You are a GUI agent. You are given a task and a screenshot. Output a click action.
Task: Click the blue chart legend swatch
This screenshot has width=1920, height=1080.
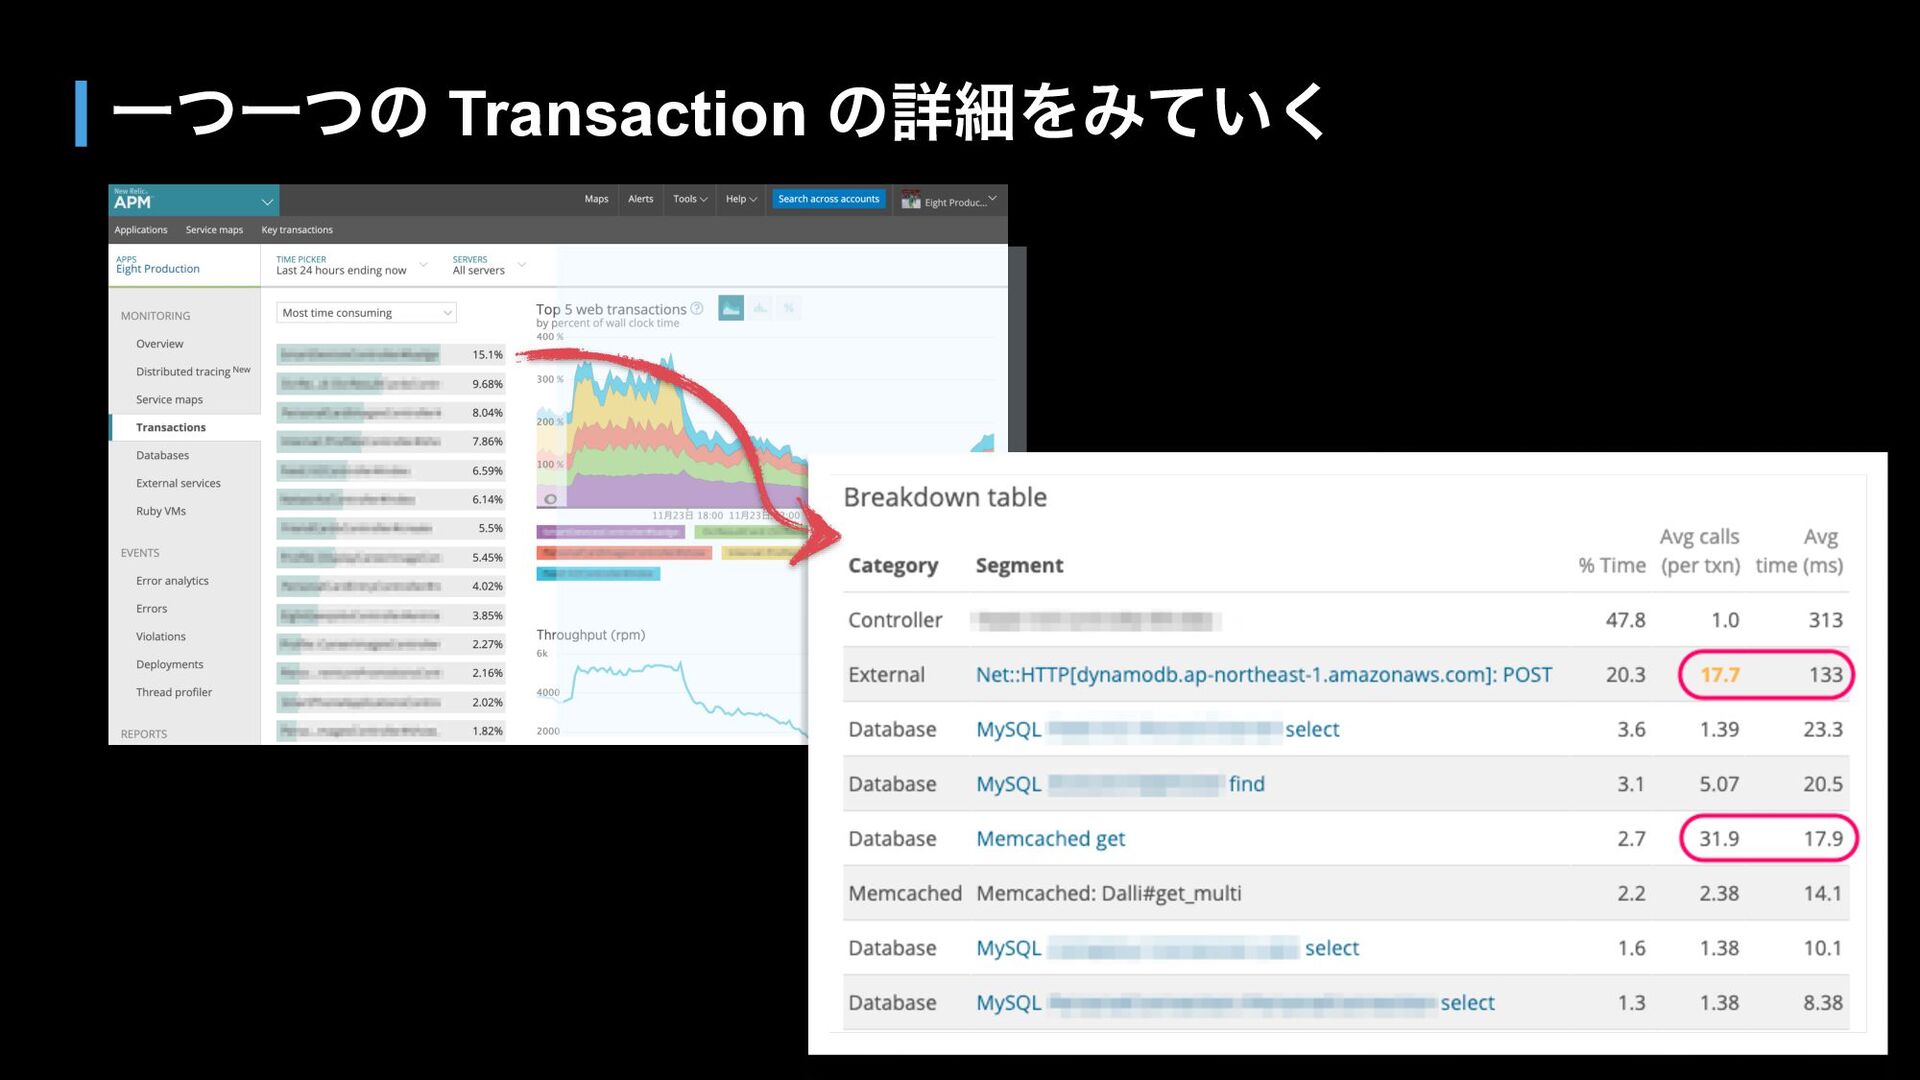click(x=598, y=574)
